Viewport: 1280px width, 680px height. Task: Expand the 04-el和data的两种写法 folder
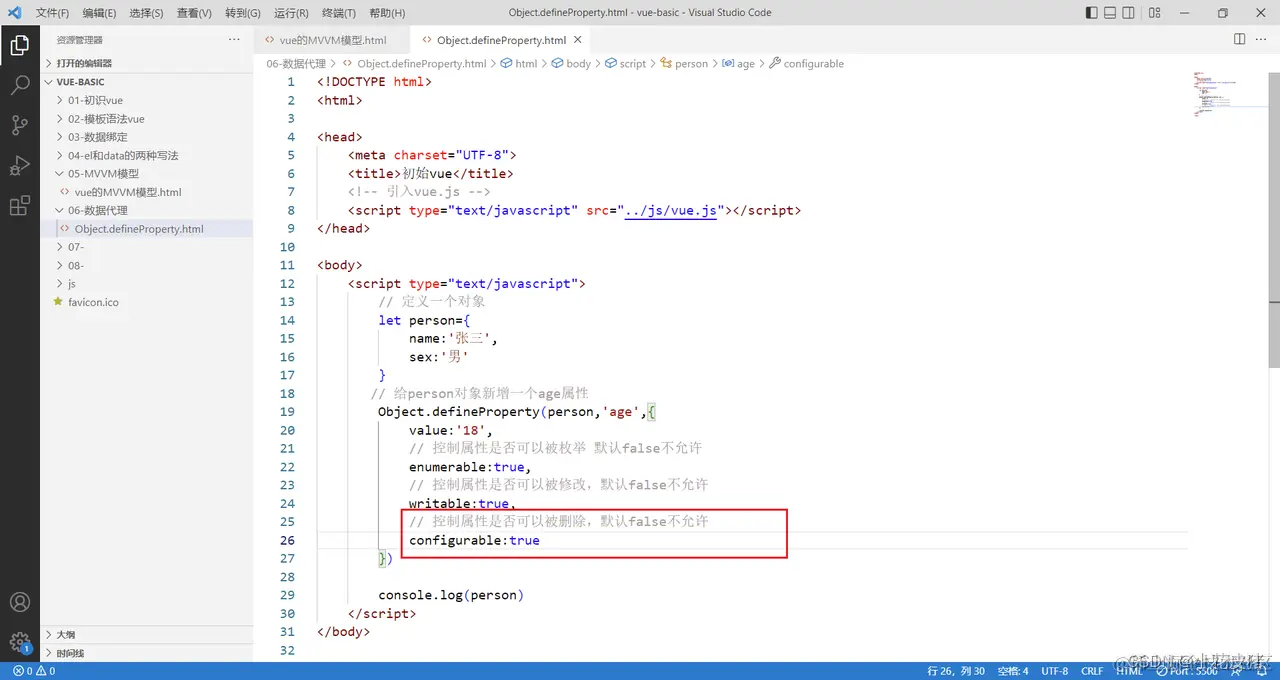coord(146,155)
